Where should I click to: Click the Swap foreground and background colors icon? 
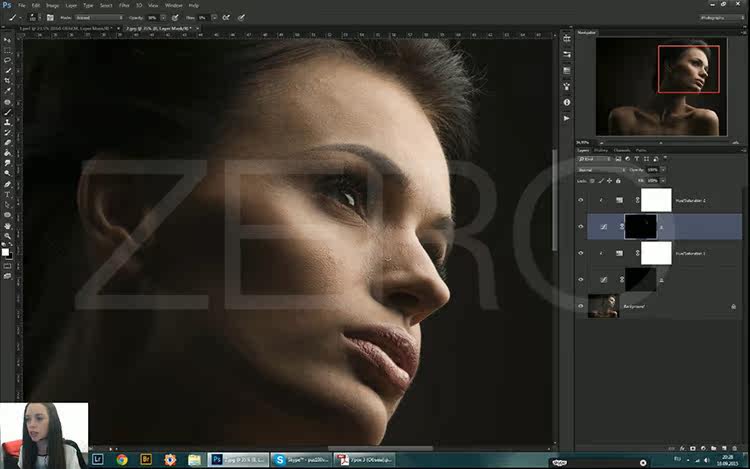click(x=11, y=245)
